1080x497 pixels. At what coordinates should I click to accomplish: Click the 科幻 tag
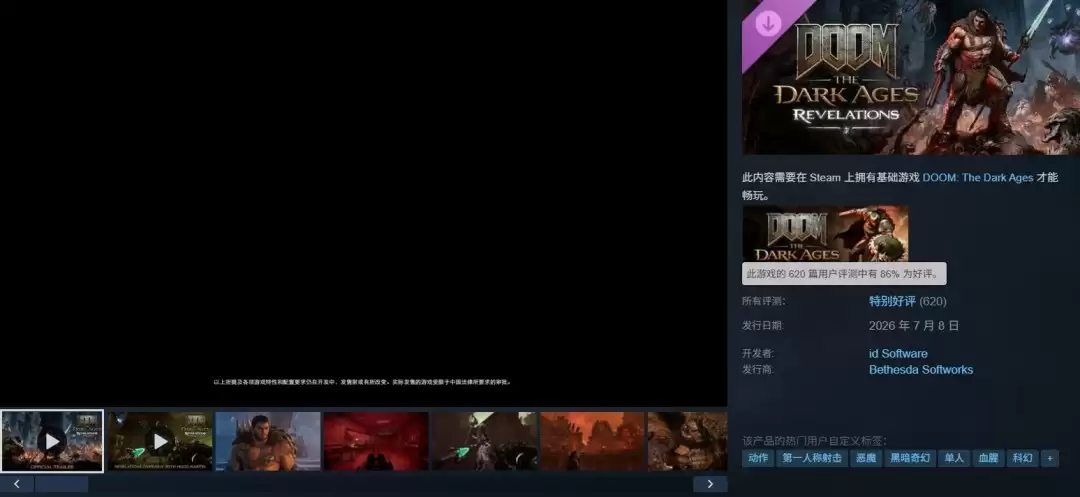(x=1022, y=458)
